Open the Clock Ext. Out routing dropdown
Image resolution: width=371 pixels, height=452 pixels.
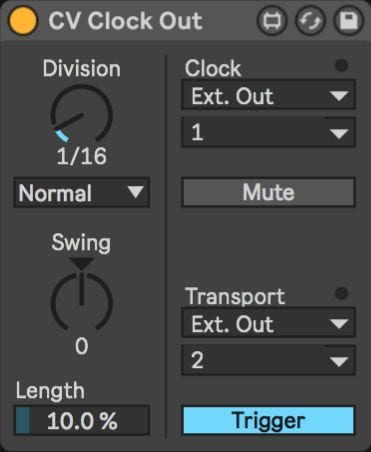[269, 95]
